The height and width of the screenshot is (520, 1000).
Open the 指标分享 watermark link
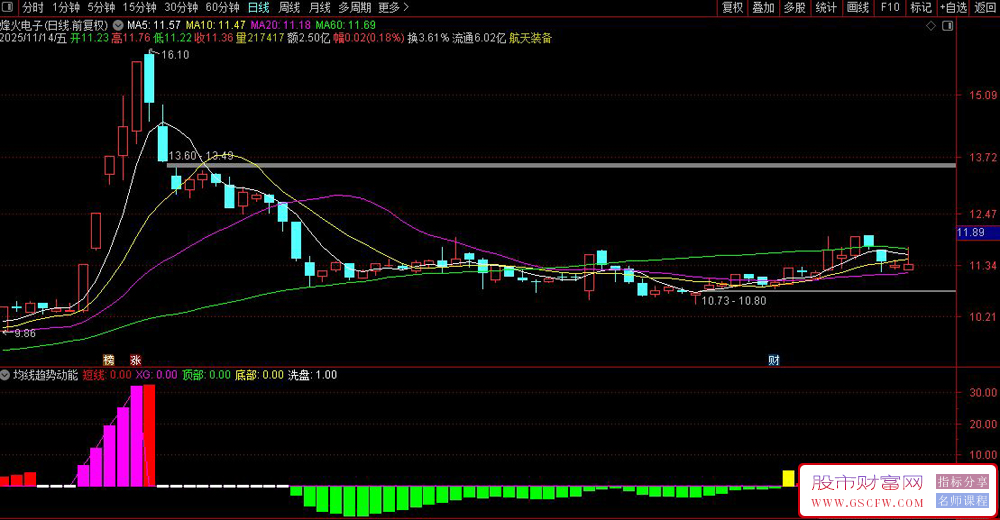(x=961, y=482)
